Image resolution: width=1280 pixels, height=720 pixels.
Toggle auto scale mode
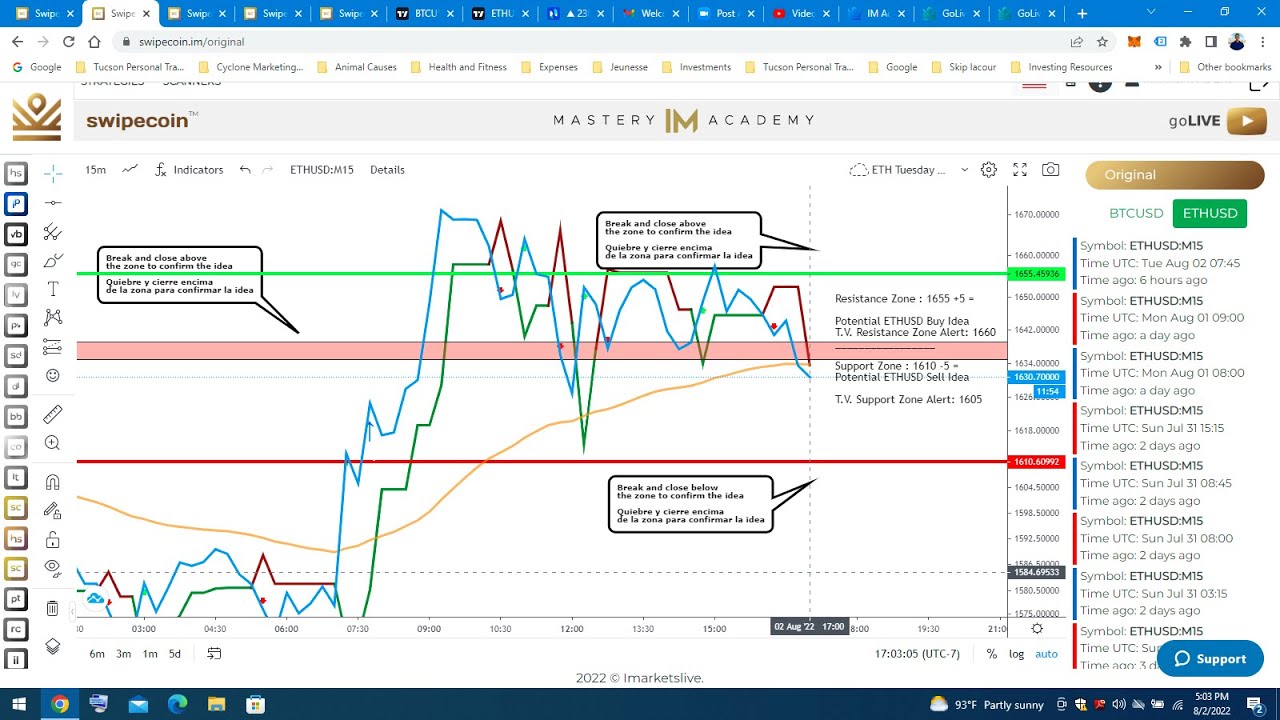[1046, 654]
